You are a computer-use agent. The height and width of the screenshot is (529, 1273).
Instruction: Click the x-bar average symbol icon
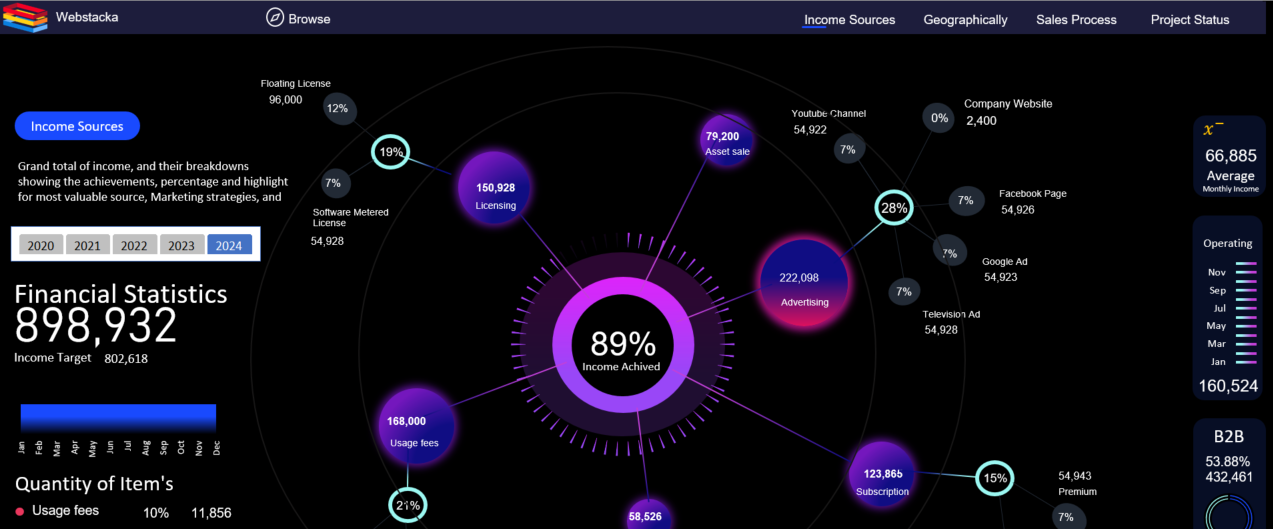(x=1213, y=129)
